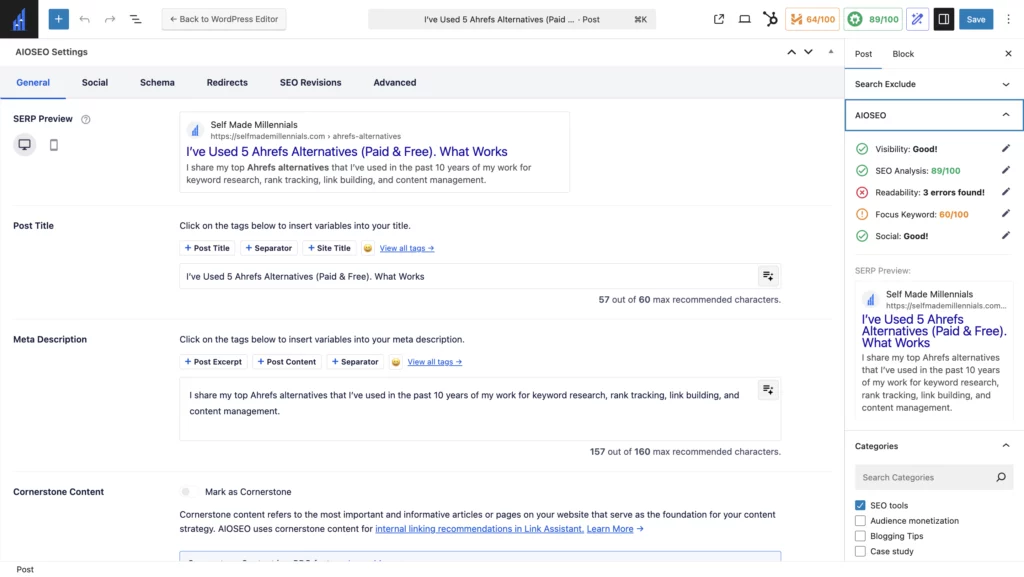Select the mobile SERP preview icon

tap(52, 145)
